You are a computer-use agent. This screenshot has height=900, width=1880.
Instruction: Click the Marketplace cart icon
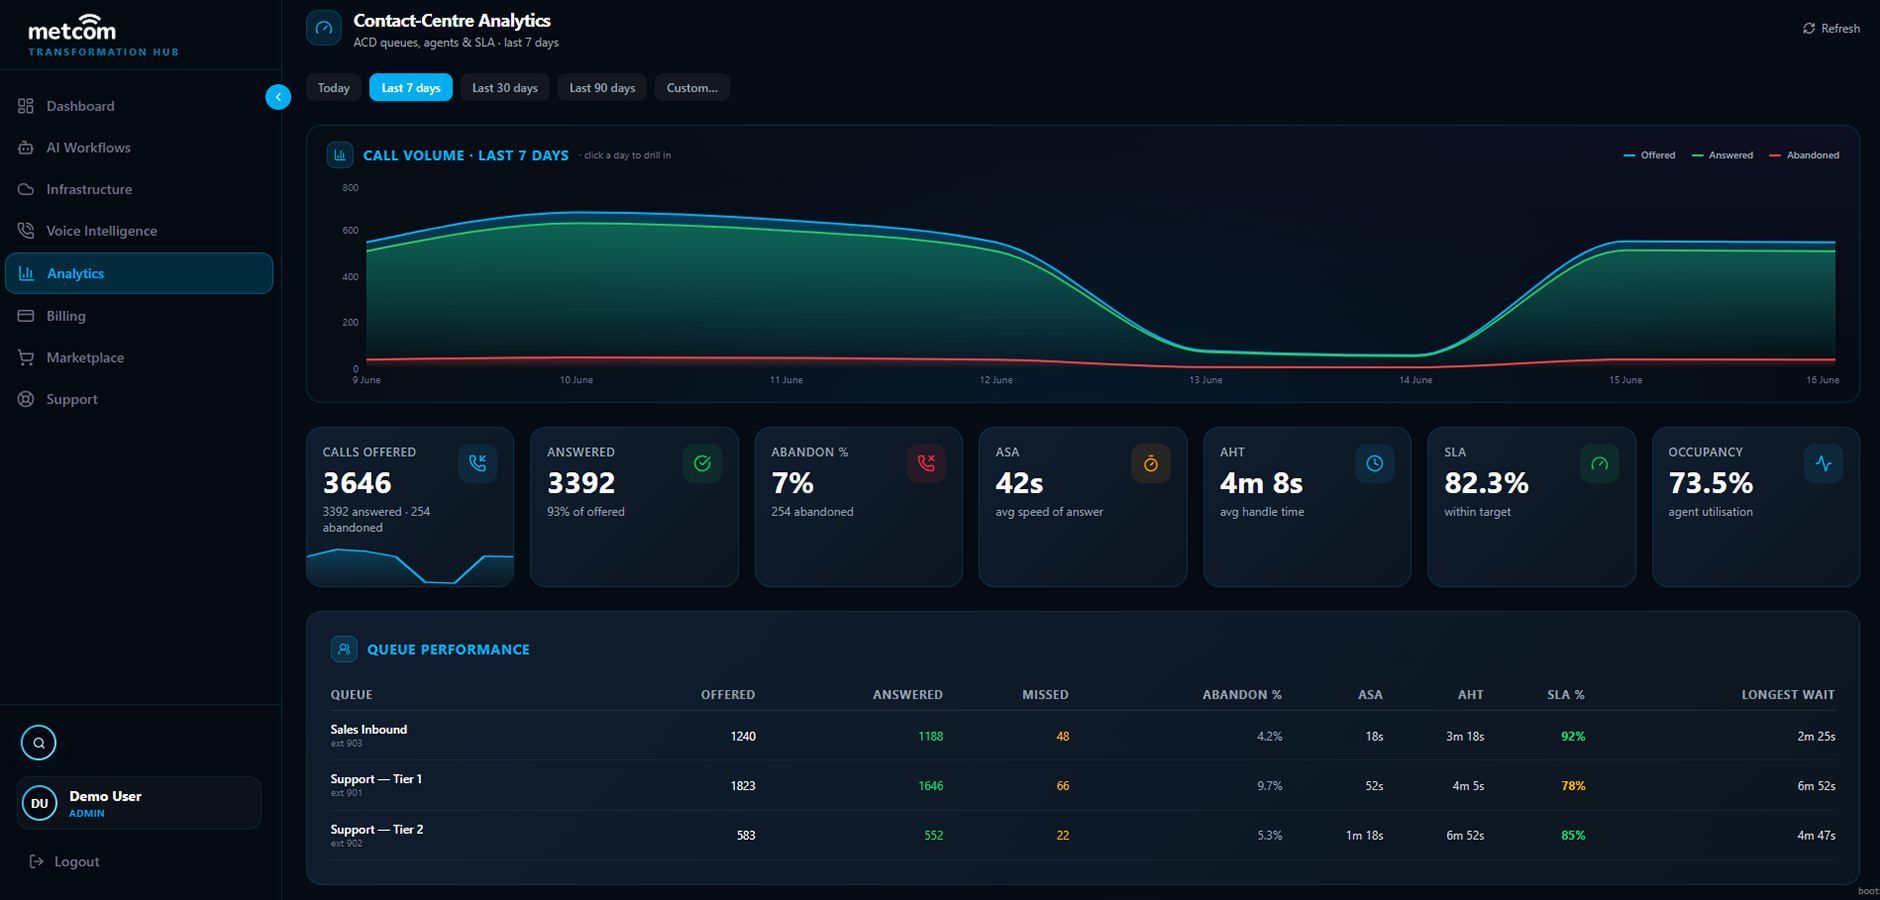26,358
